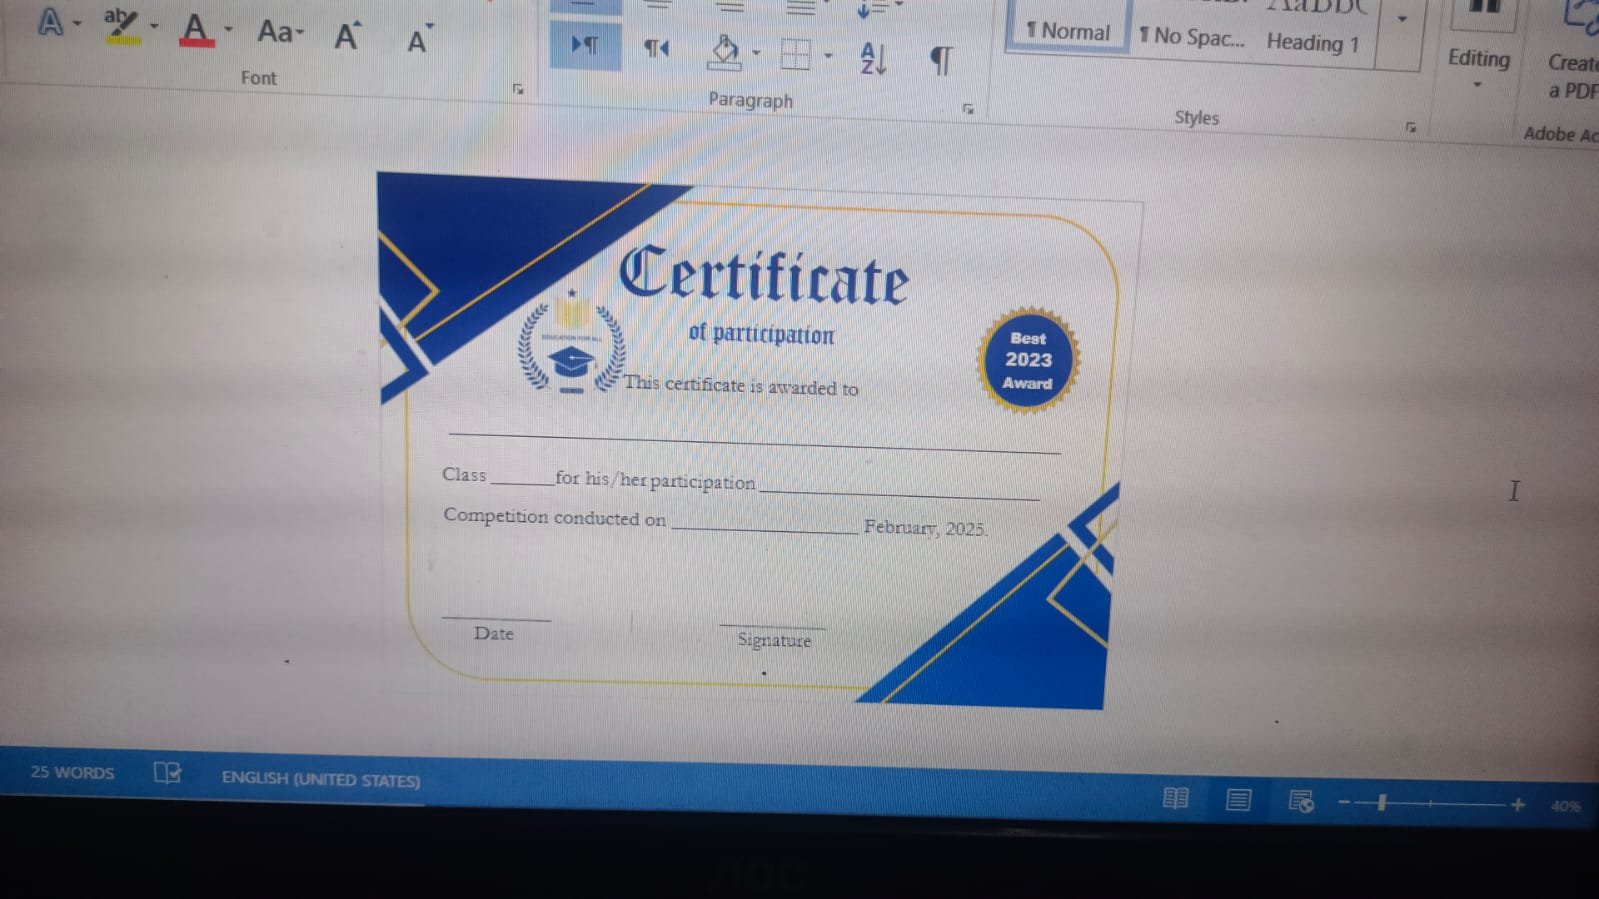Toggle Show/Hide paragraph marks
Image resolution: width=1599 pixels, height=899 pixels.
(x=941, y=61)
